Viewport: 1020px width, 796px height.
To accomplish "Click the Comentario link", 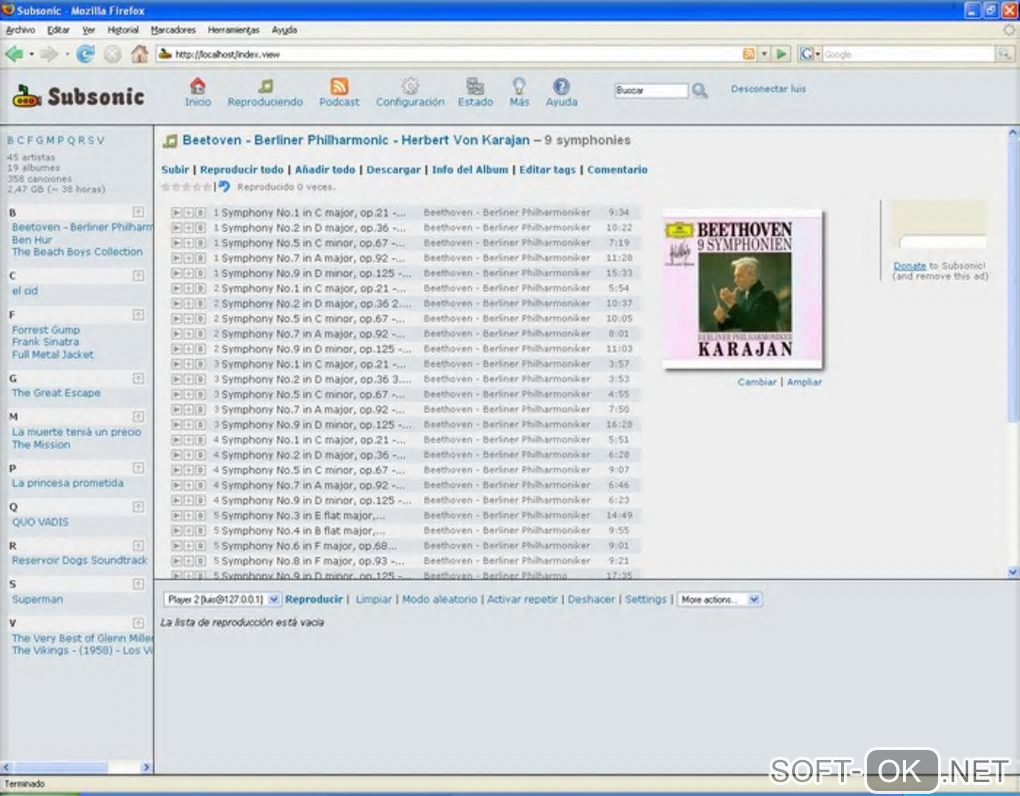I will click(617, 170).
